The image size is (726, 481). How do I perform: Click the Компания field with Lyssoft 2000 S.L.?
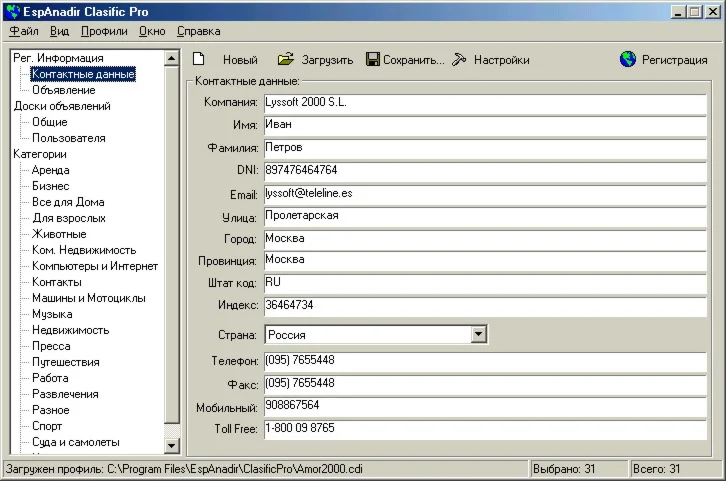point(485,104)
